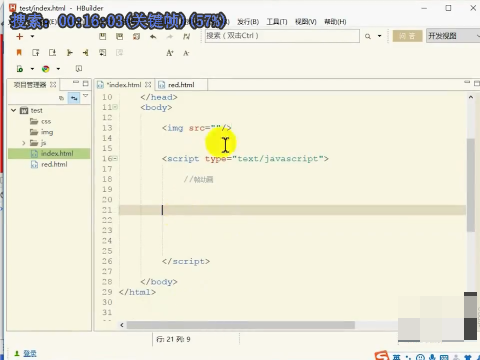
Task: Collapse the test project tree node
Action: coord(13,110)
